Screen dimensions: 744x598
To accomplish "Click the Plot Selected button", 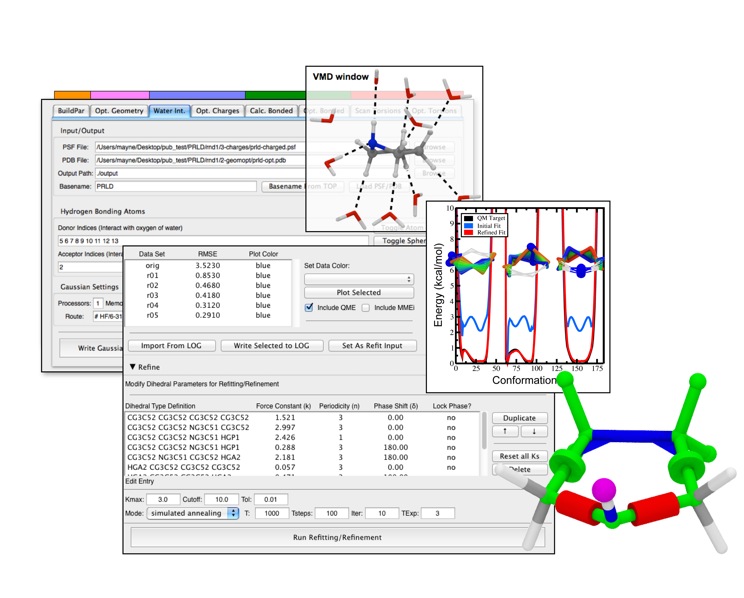I will [x=358, y=293].
